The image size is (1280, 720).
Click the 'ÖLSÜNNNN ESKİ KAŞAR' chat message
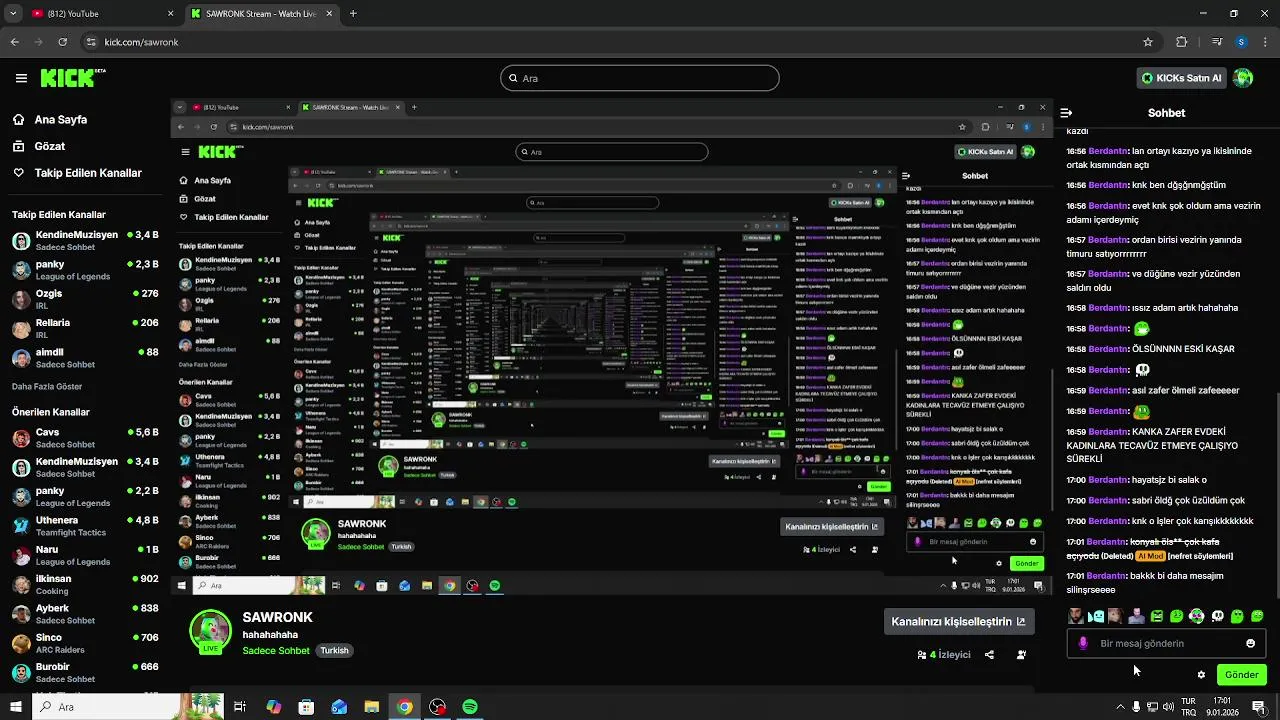point(1183,349)
